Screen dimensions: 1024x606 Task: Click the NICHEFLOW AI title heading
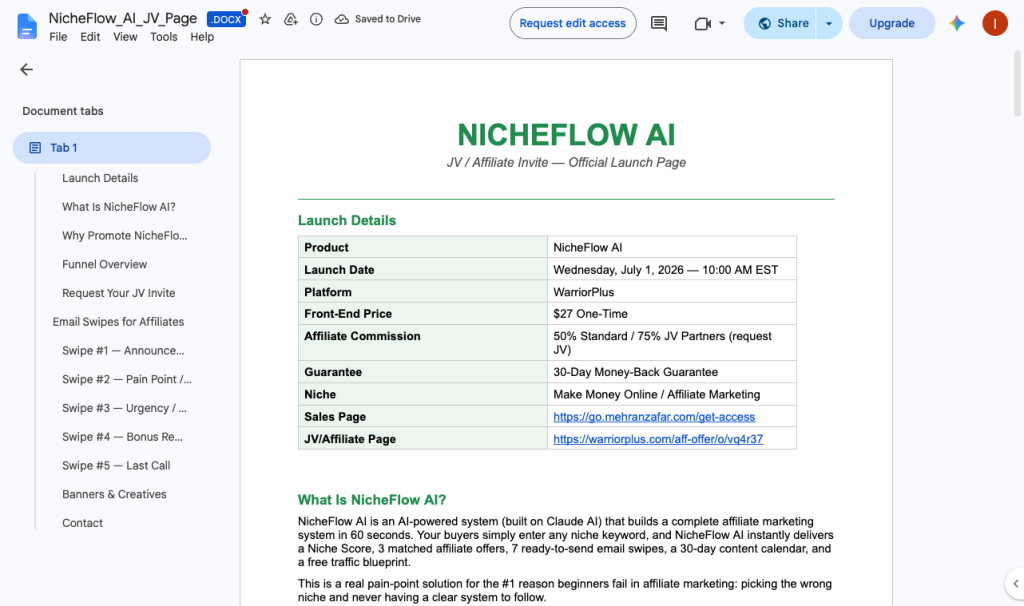click(566, 135)
